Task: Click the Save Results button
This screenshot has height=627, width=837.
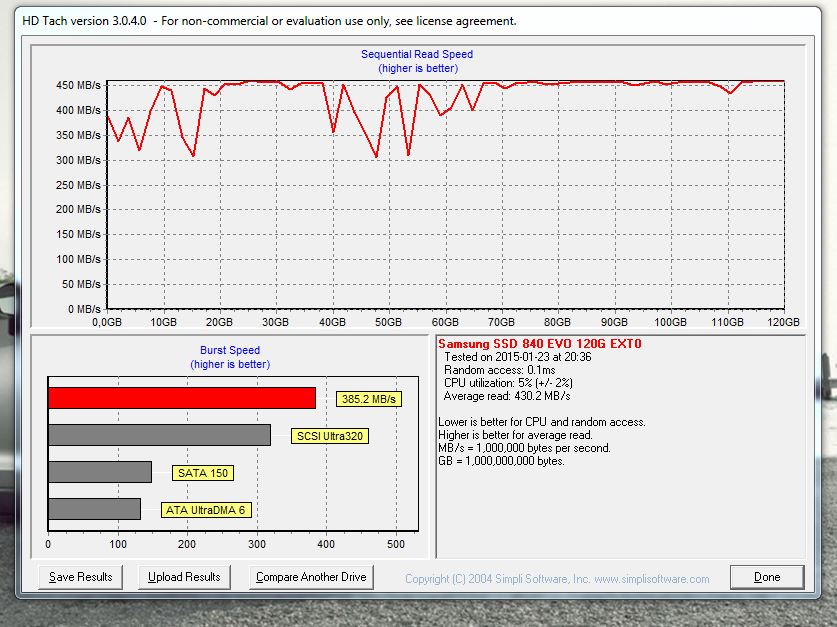Action: pyautogui.click(x=80, y=577)
